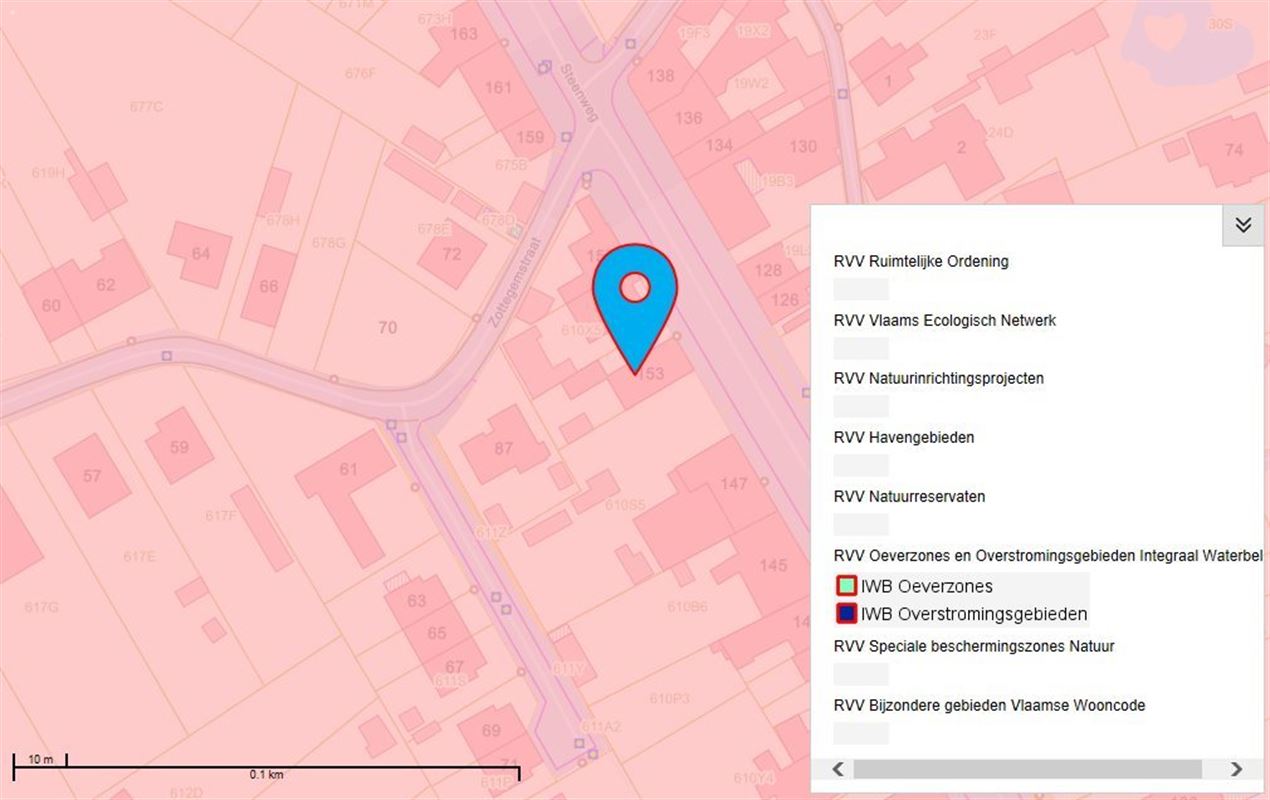The width and height of the screenshot is (1270, 800).
Task: Choose the RVV Natuurreservaten legend entry
Action: pos(909,497)
